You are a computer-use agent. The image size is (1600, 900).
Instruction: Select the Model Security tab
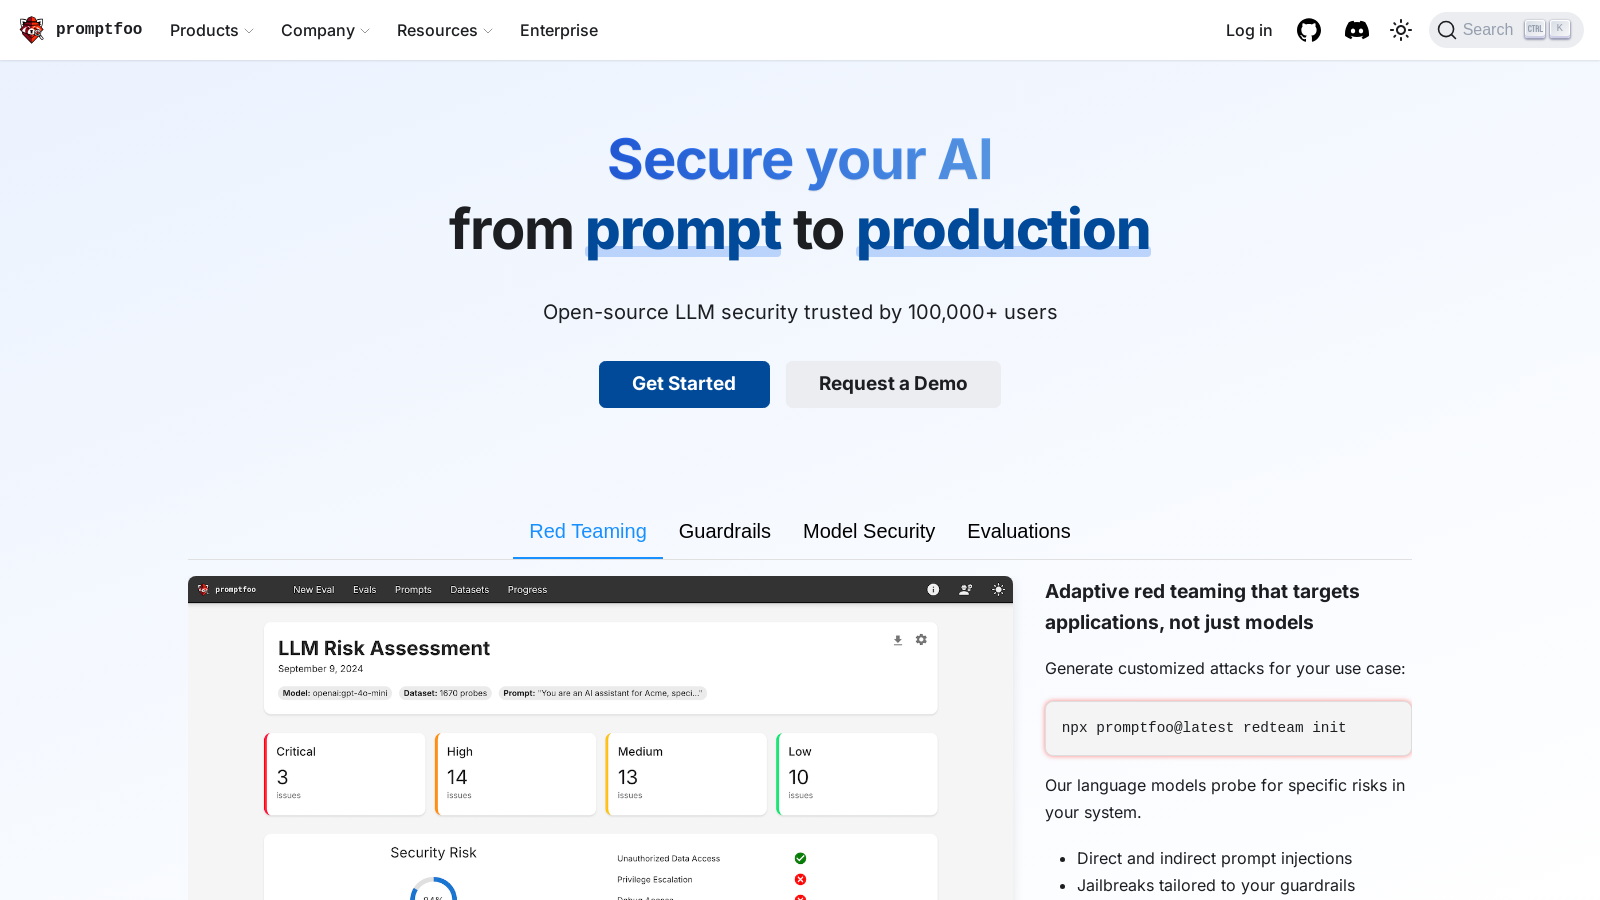click(868, 531)
